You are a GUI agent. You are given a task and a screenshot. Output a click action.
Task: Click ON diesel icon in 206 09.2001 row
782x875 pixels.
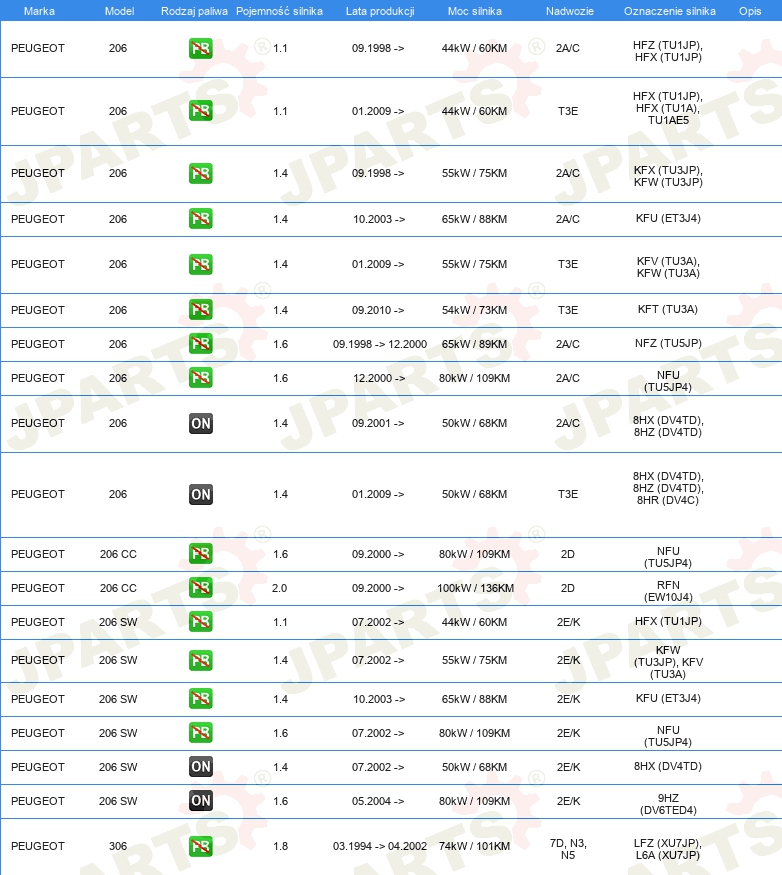[x=200, y=424]
